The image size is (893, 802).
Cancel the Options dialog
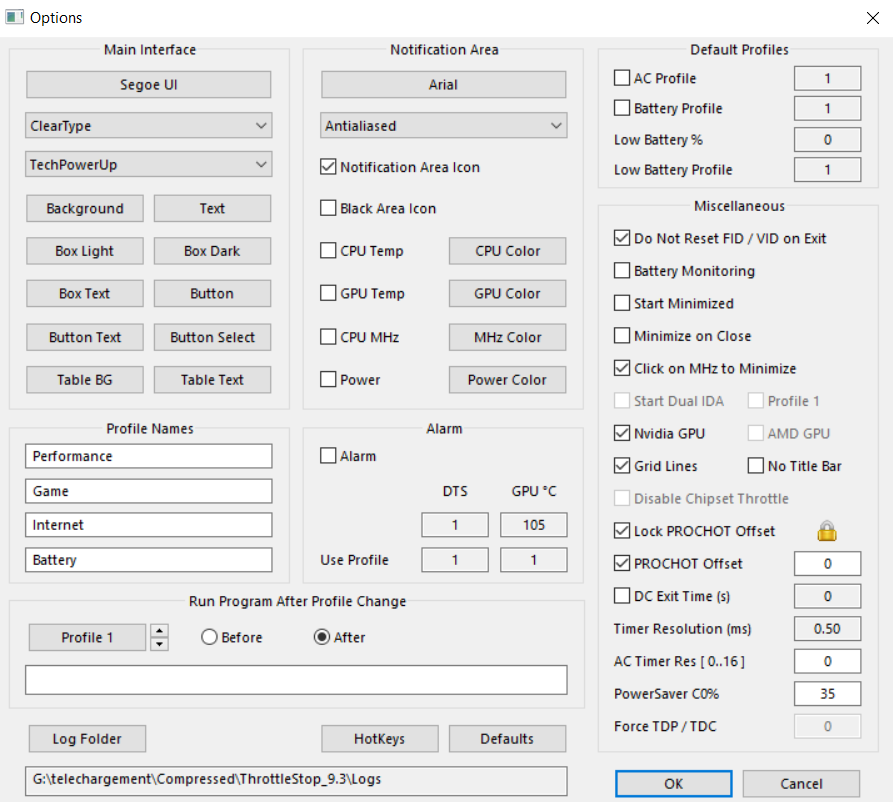[801, 784]
